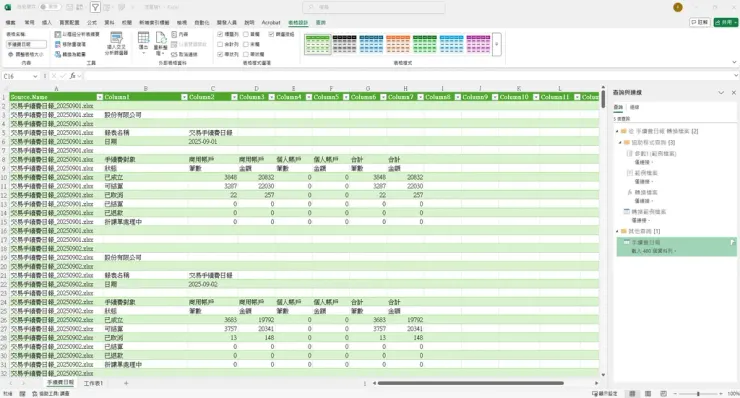Click the 表格名稱 table name input field
The width and height of the screenshot is (740, 398).
(x=26, y=44)
